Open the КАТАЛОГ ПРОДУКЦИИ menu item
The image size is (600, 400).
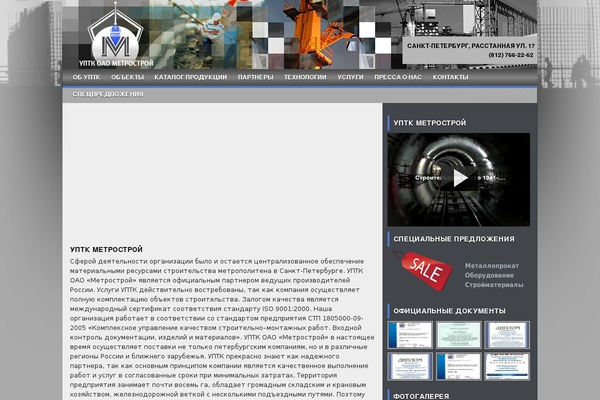pos(191,77)
